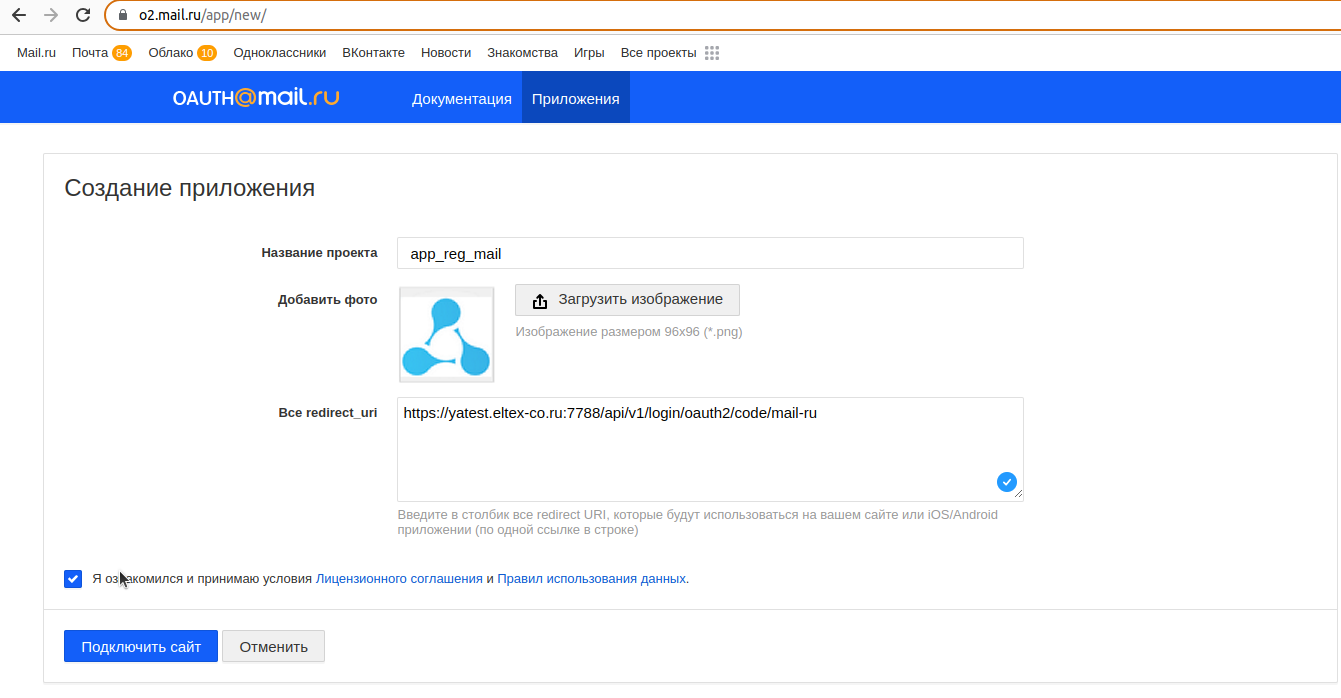Open Одноклассники link
Viewport: 1341px width, 698px height.
click(x=280, y=53)
